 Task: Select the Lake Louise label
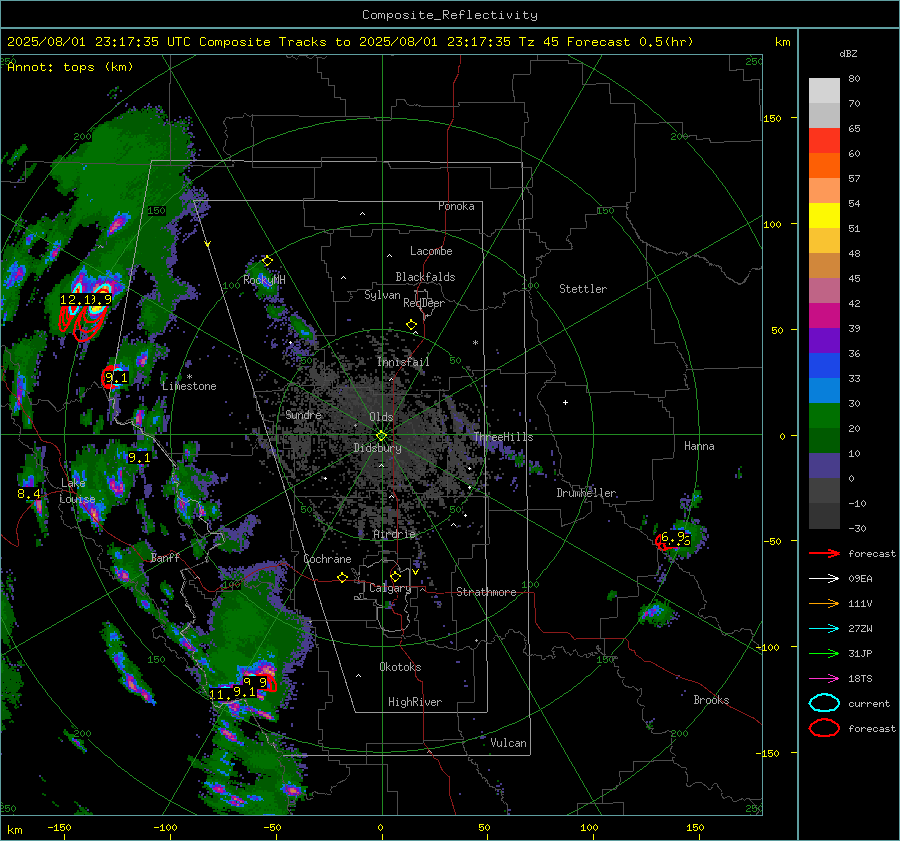tap(77, 491)
